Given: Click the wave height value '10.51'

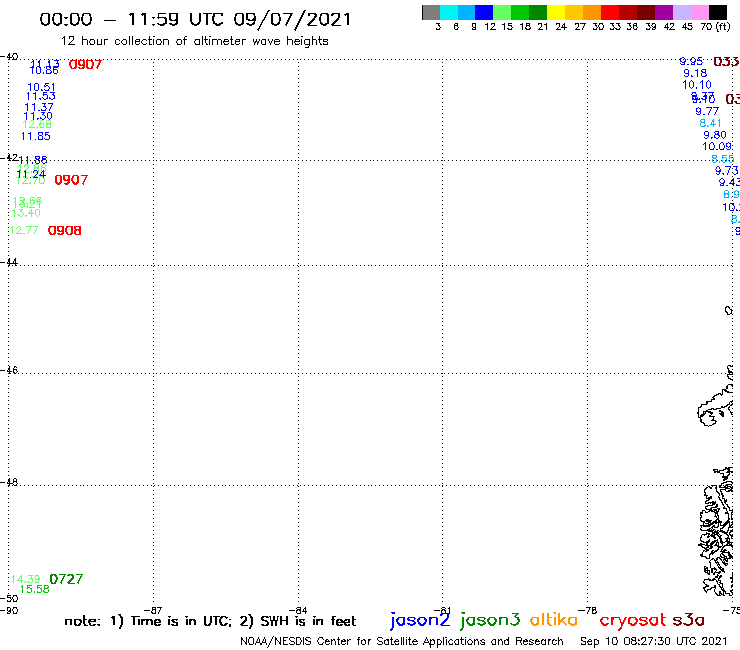Looking at the screenshot, I should point(41,87).
